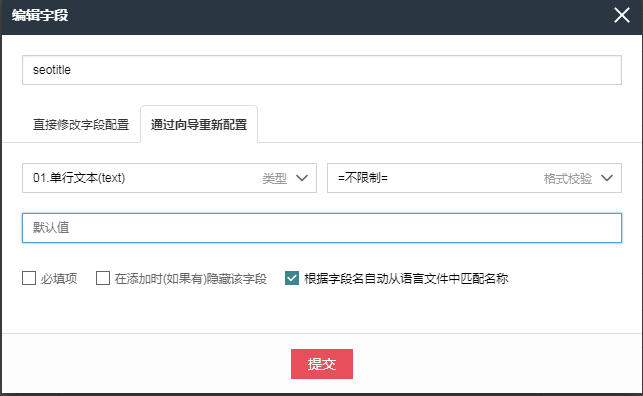Select the 通过向导重新配置 tab

point(199,125)
